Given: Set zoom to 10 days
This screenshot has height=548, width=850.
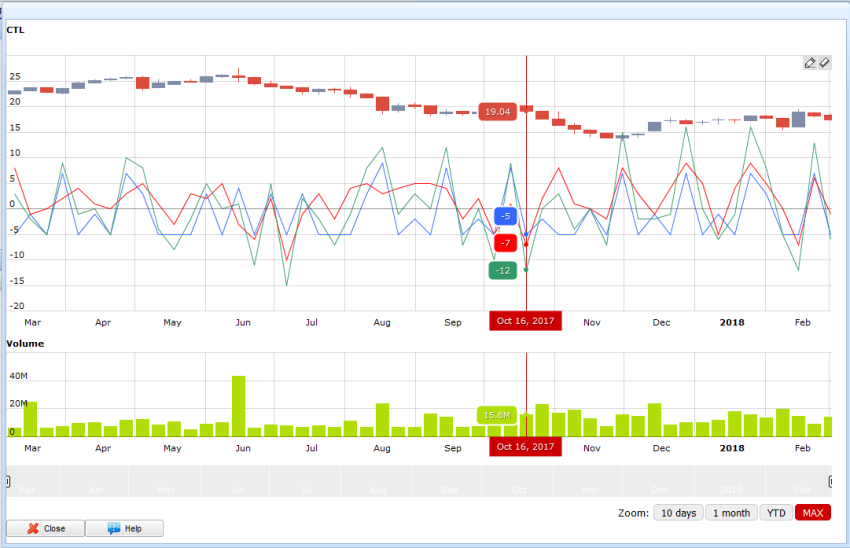Looking at the screenshot, I should (x=677, y=513).
